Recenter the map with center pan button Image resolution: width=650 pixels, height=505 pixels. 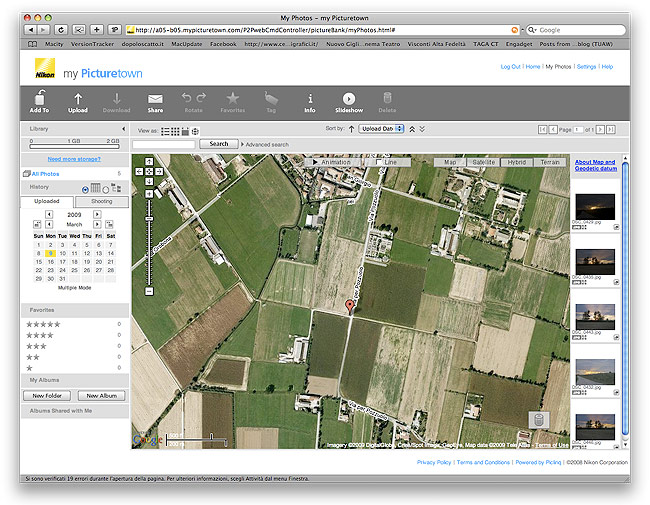coord(149,171)
